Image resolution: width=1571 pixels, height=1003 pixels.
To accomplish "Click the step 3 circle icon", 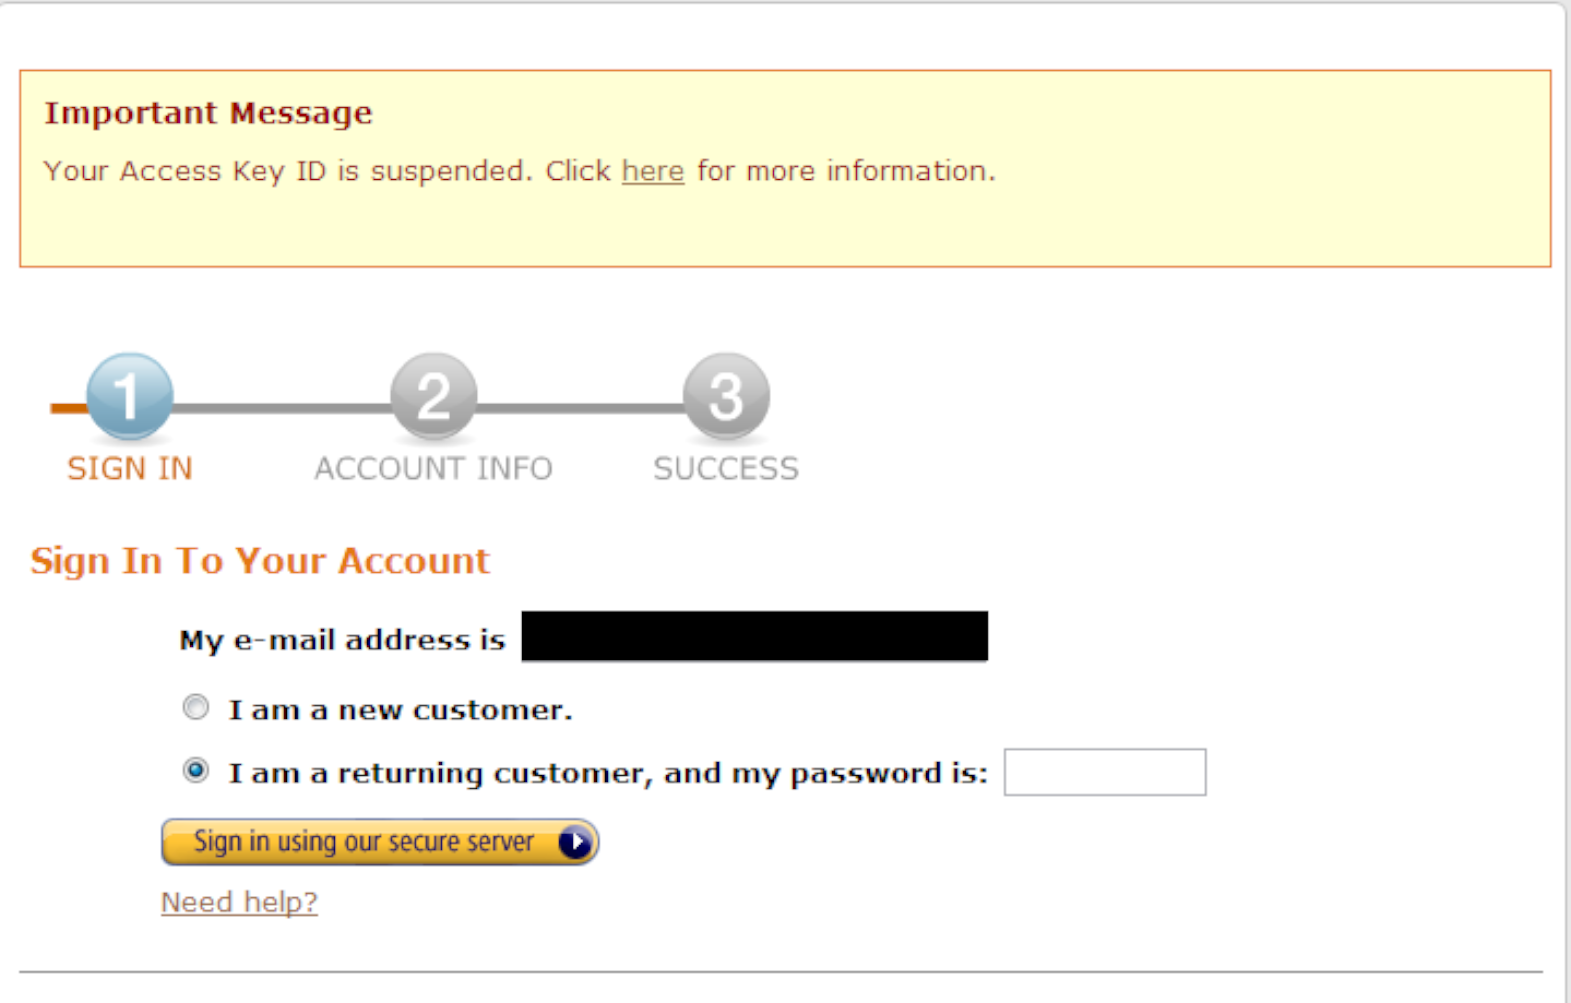I will pyautogui.click(x=726, y=396).
